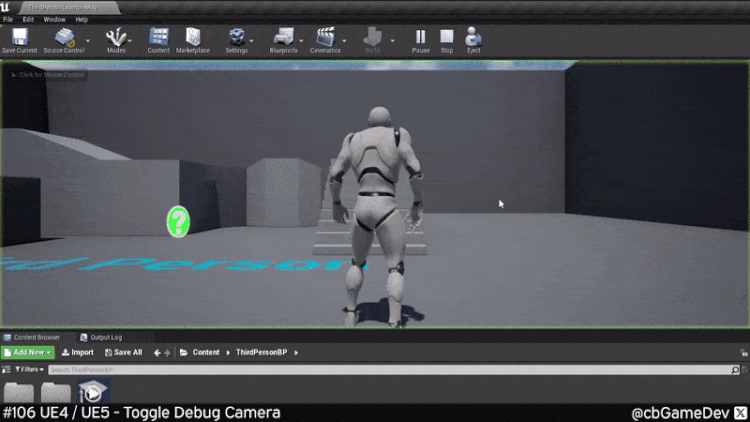Click the Save Current toolbar icon
The image size is (750, 422).
point(20,37)
